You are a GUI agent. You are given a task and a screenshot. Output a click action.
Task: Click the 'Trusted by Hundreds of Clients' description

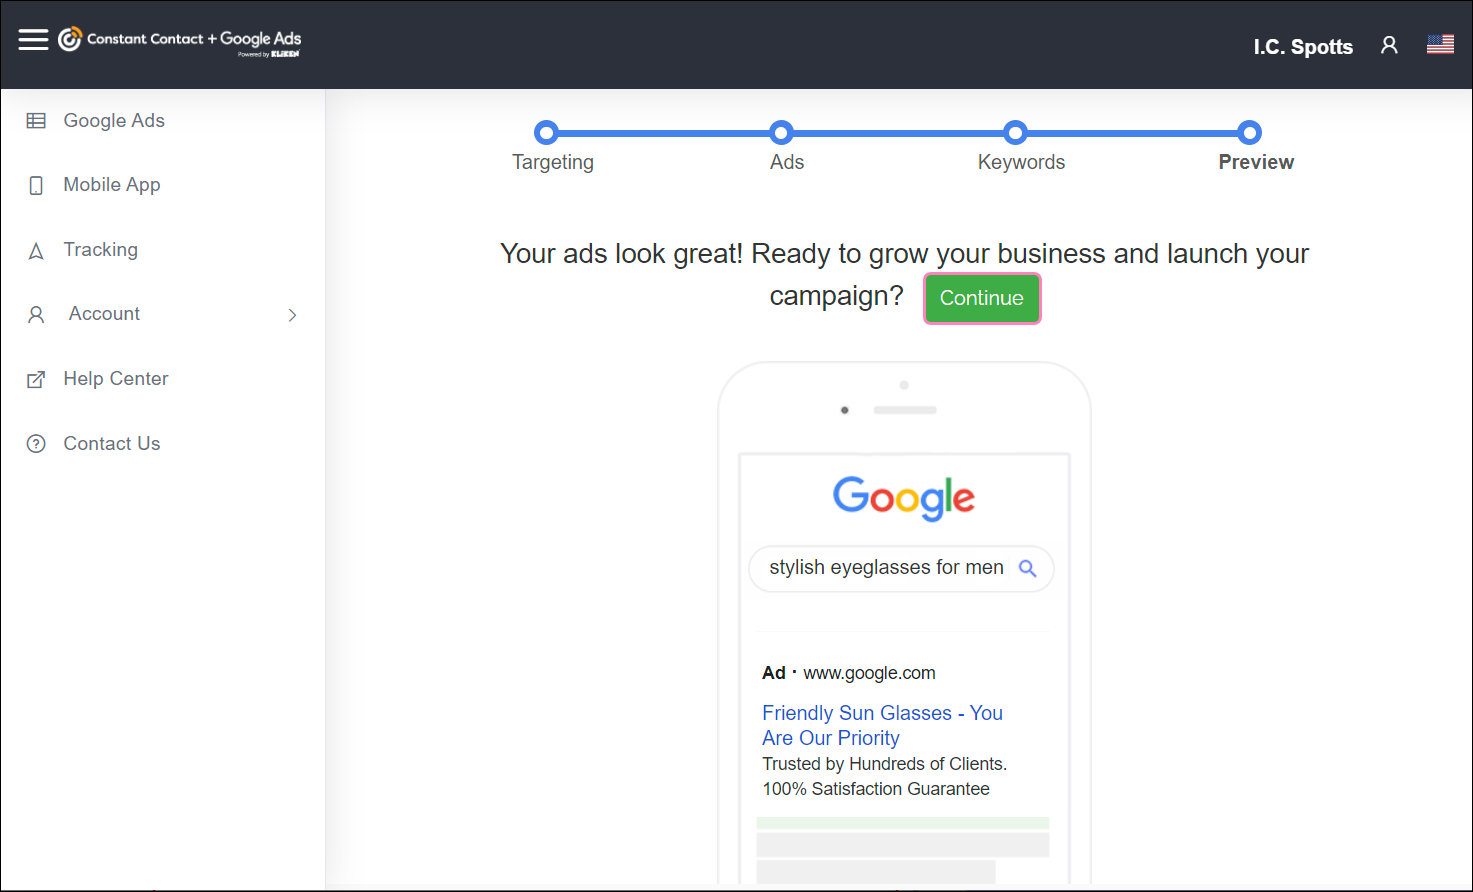click(x=885, y=764)
